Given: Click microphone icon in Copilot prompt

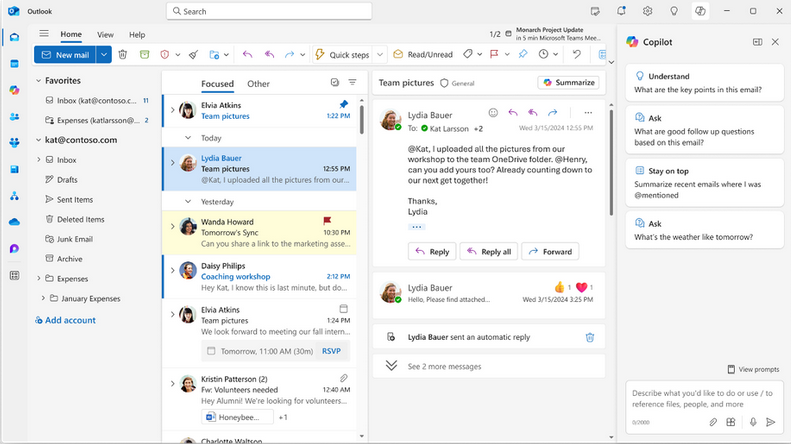Looking at the screenshot, I should 753,422.
